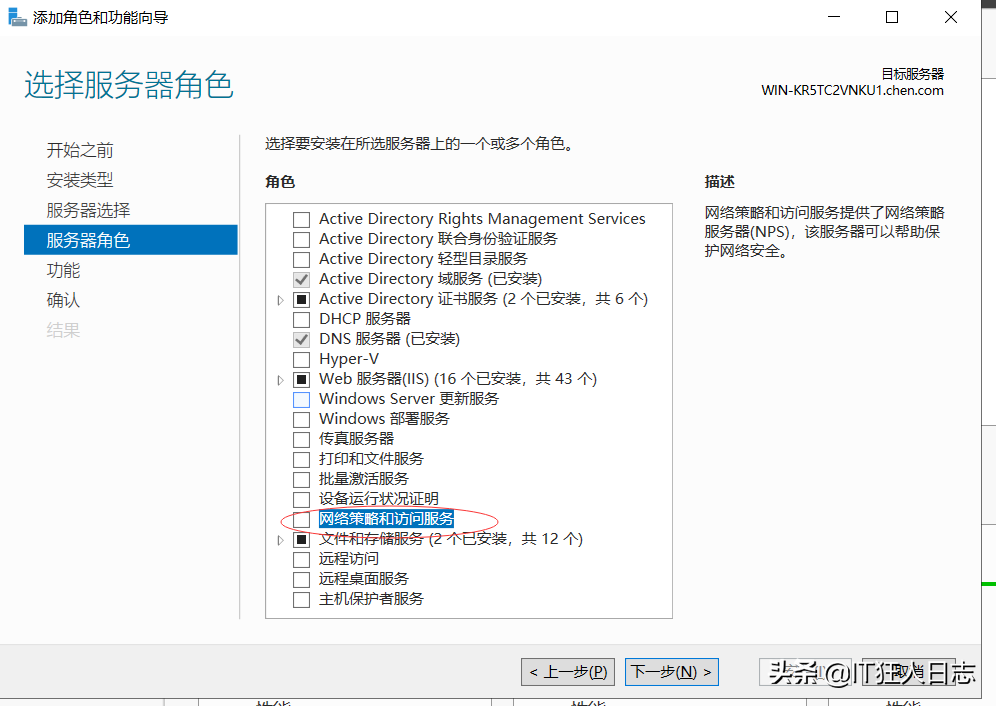Select Active Directory 域服务 (已安装) label
996x706 pixels.
point(431,279)
